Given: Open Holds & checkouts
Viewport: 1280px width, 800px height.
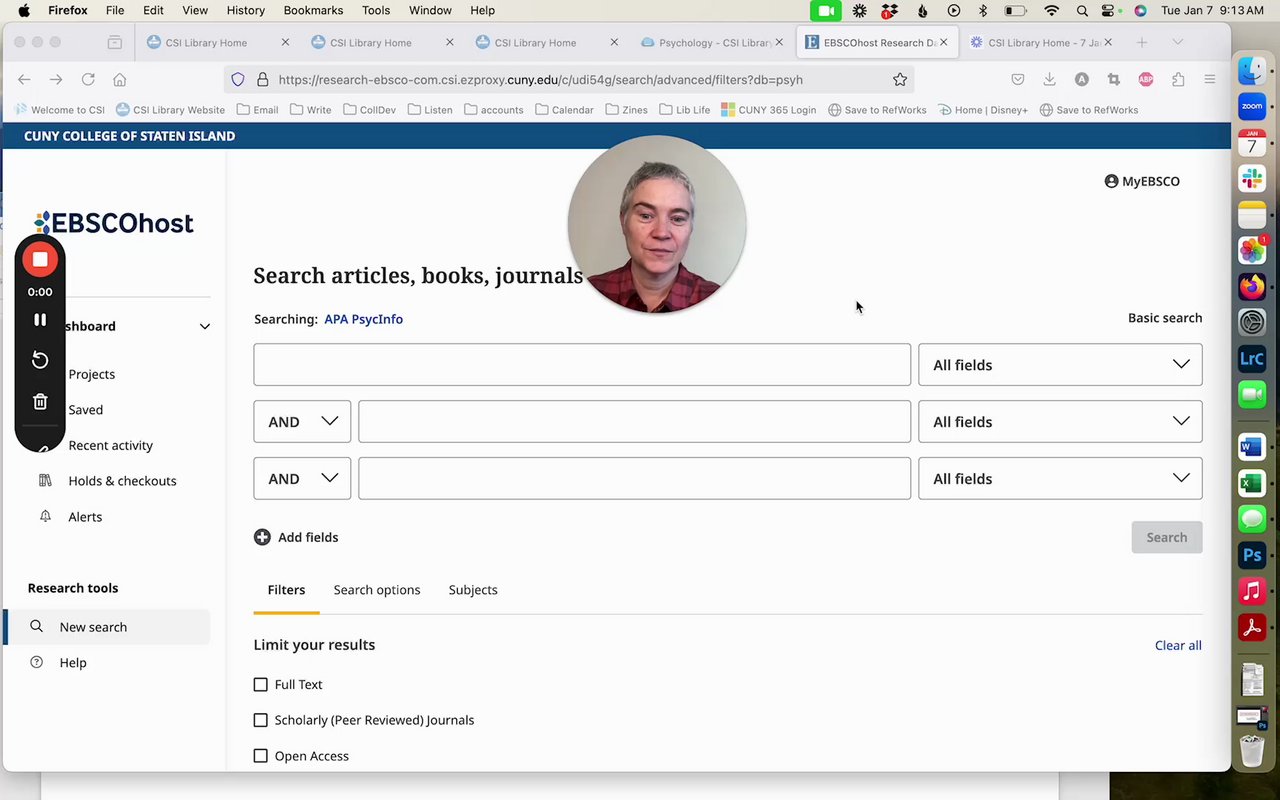Looking at the screenshot, I should [122, 481].
